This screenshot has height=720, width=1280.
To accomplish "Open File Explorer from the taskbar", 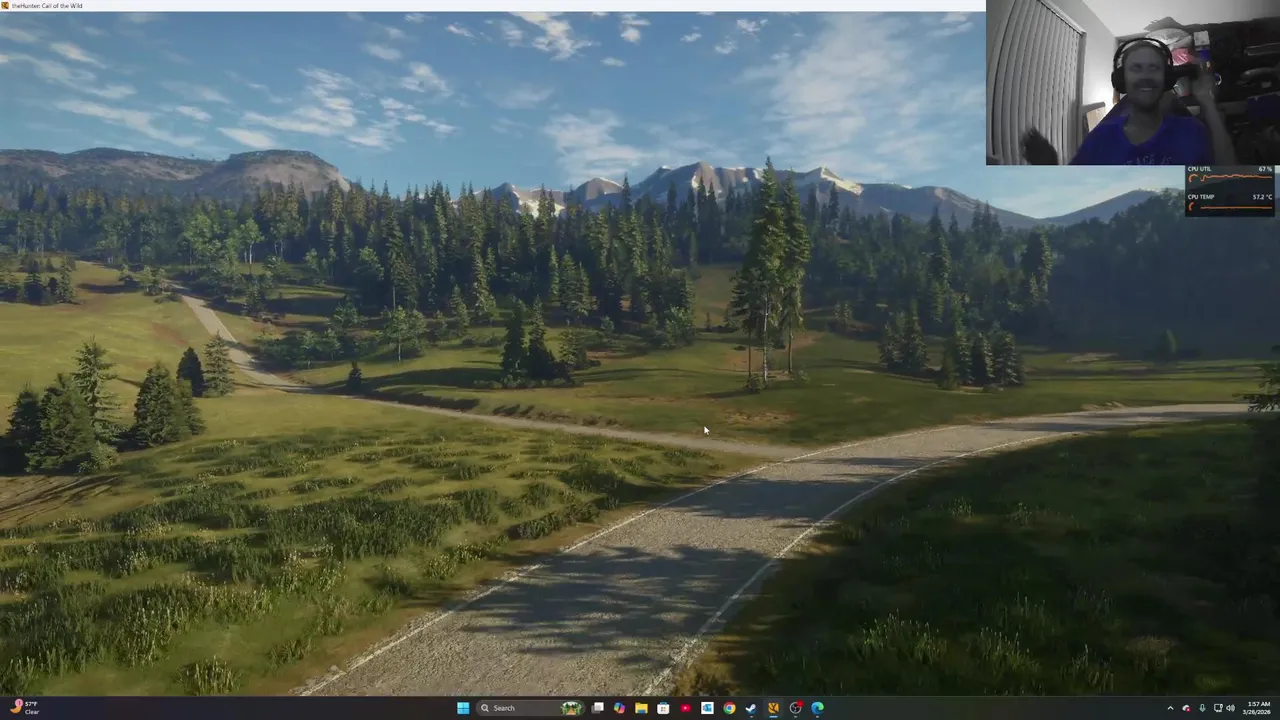I will coord(641,708).
